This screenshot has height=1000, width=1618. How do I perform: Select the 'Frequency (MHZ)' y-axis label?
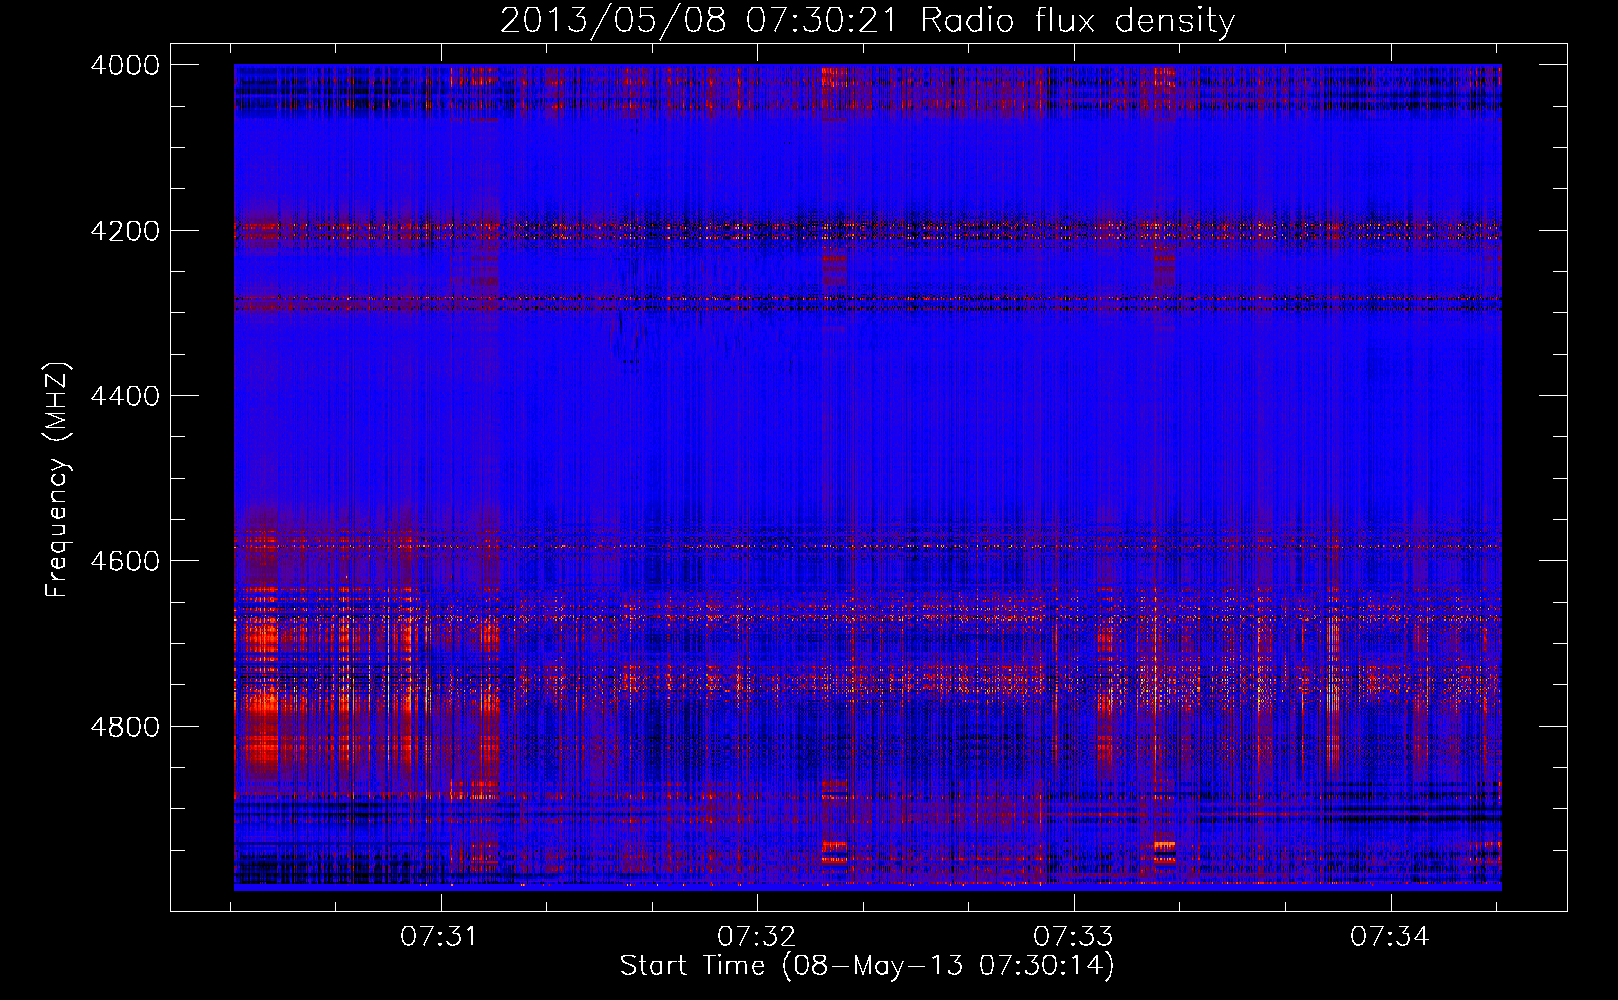point(58,480)
